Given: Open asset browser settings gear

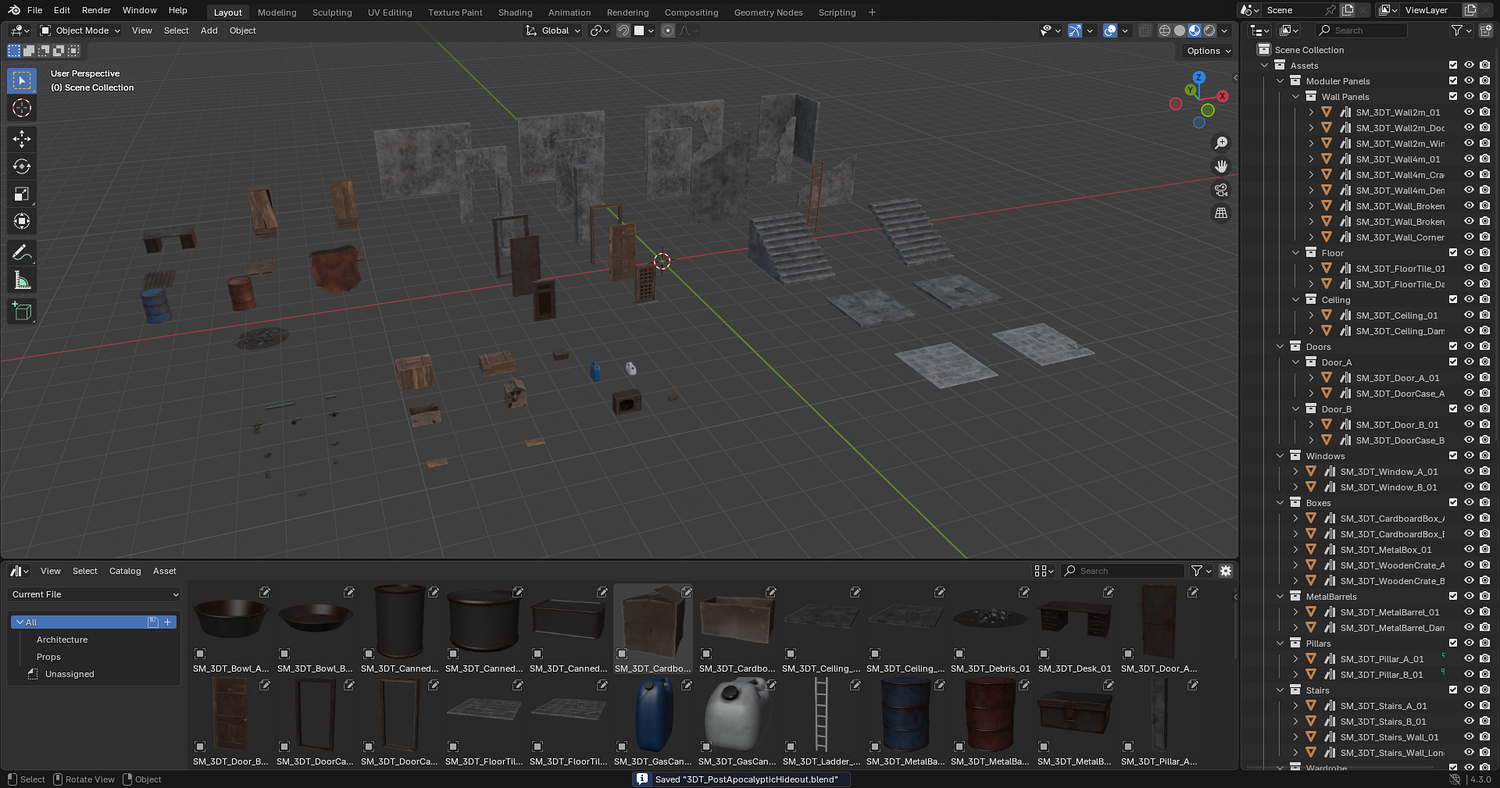Looking at the screenshot, I should pyautogui.click(x=1226, y=571).
